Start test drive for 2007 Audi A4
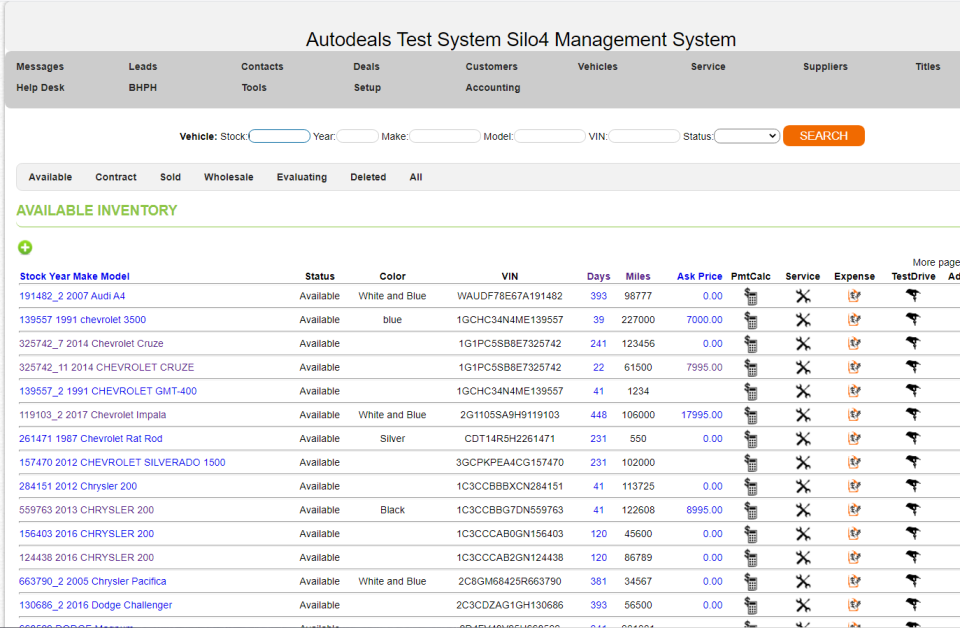This screenshot has height=628, width=960. point(913,296)
